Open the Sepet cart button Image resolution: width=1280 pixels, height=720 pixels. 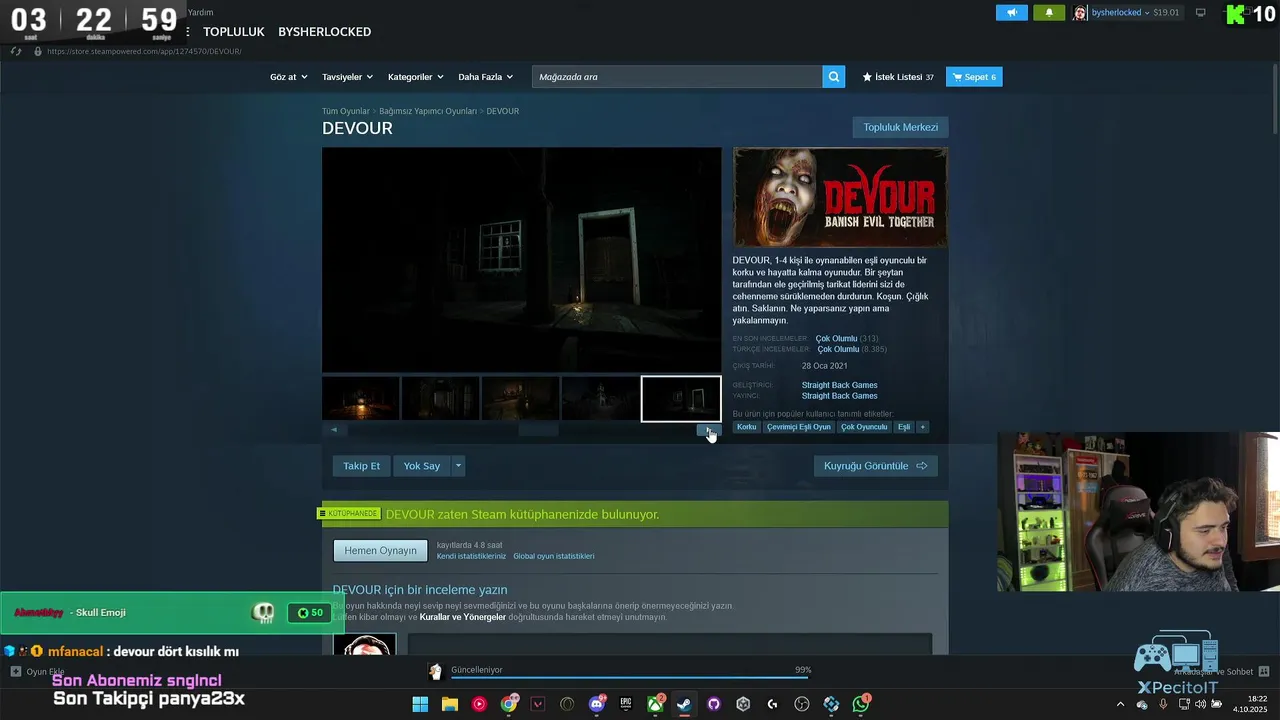[974, 77]
